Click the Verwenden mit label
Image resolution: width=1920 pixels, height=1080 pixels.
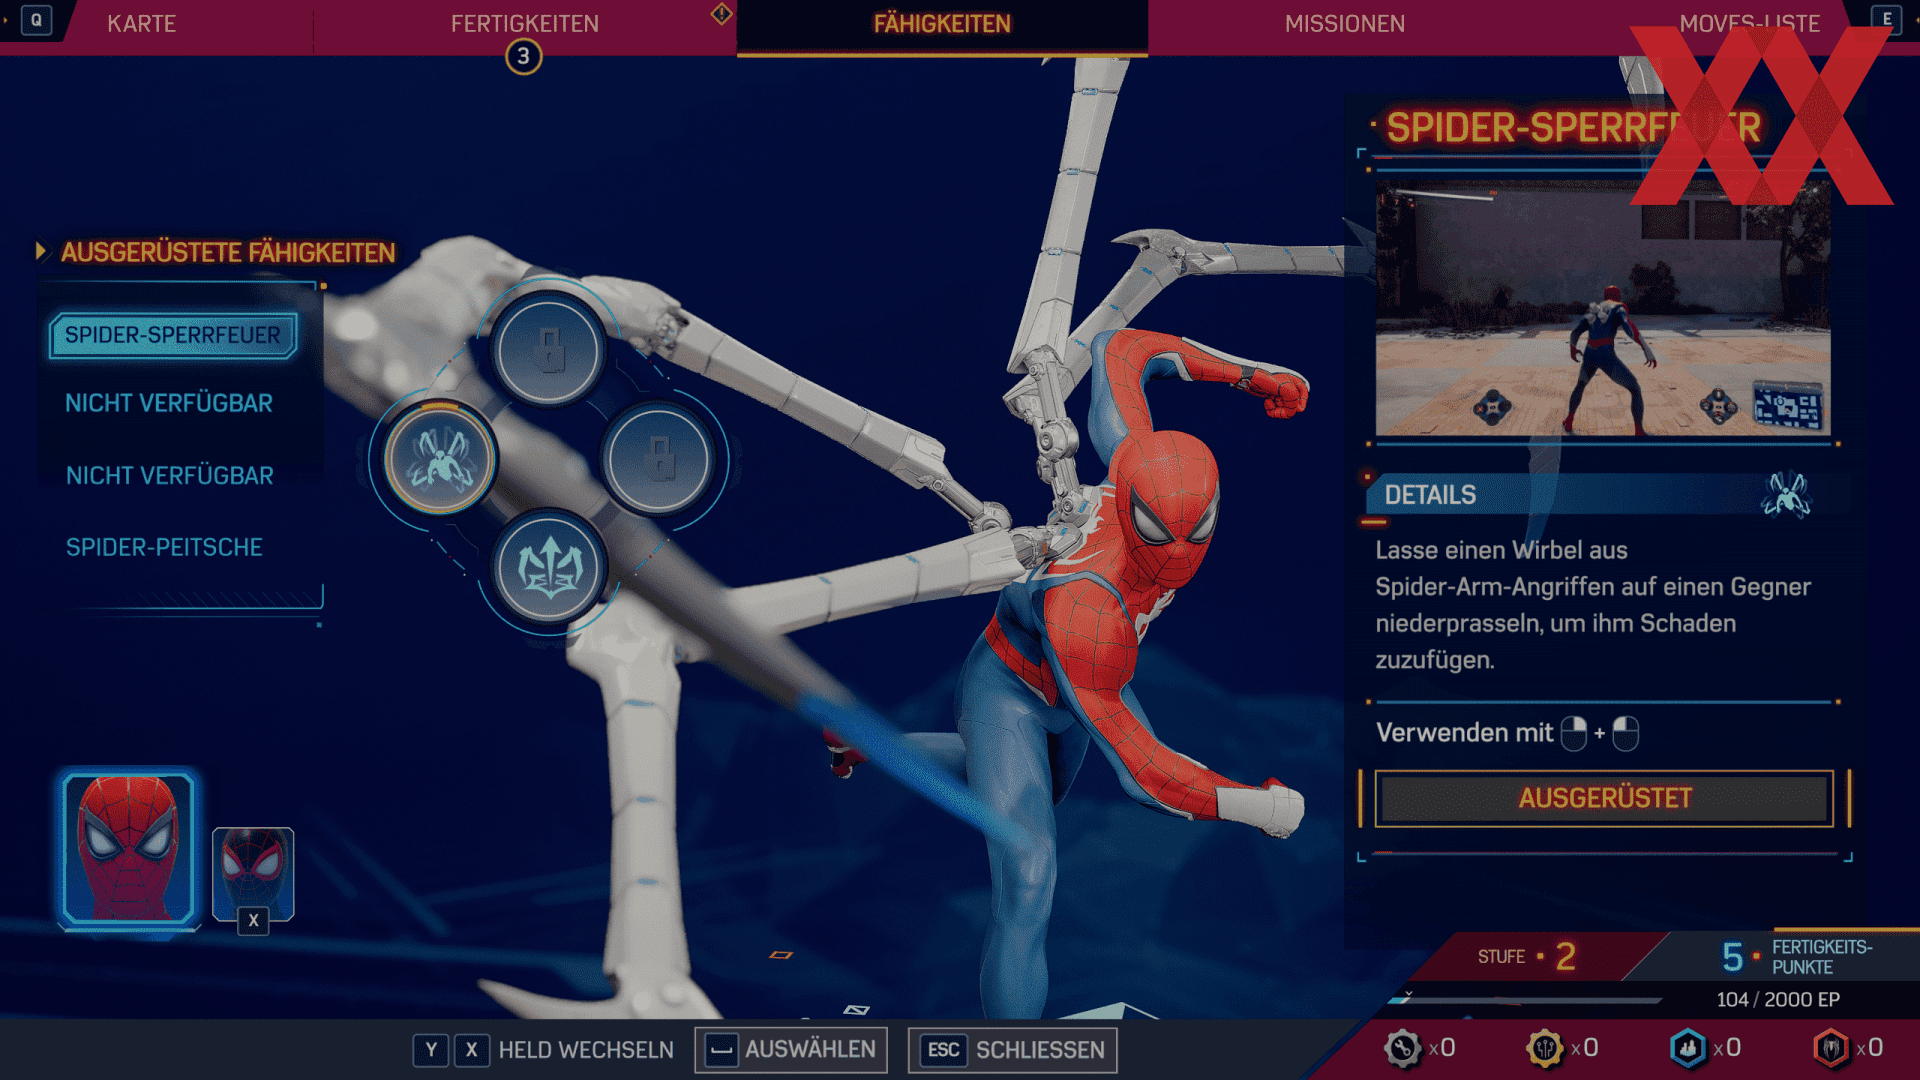click(x=1464, y=733)
